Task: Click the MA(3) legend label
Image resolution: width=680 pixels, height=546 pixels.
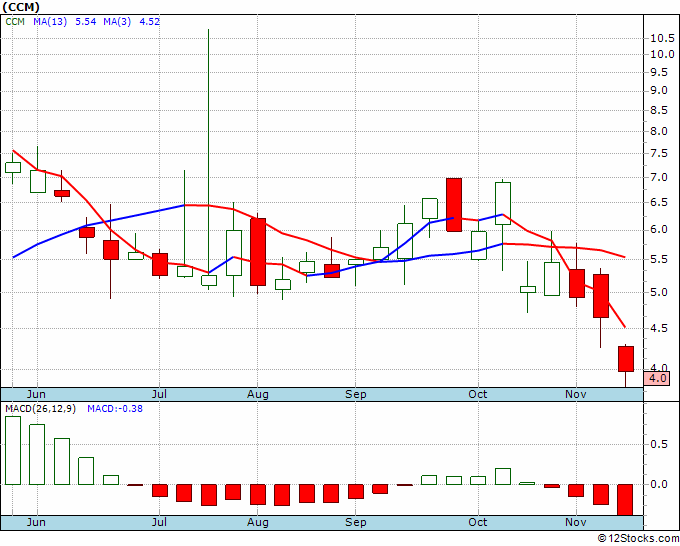Action: tap(117, 21)
